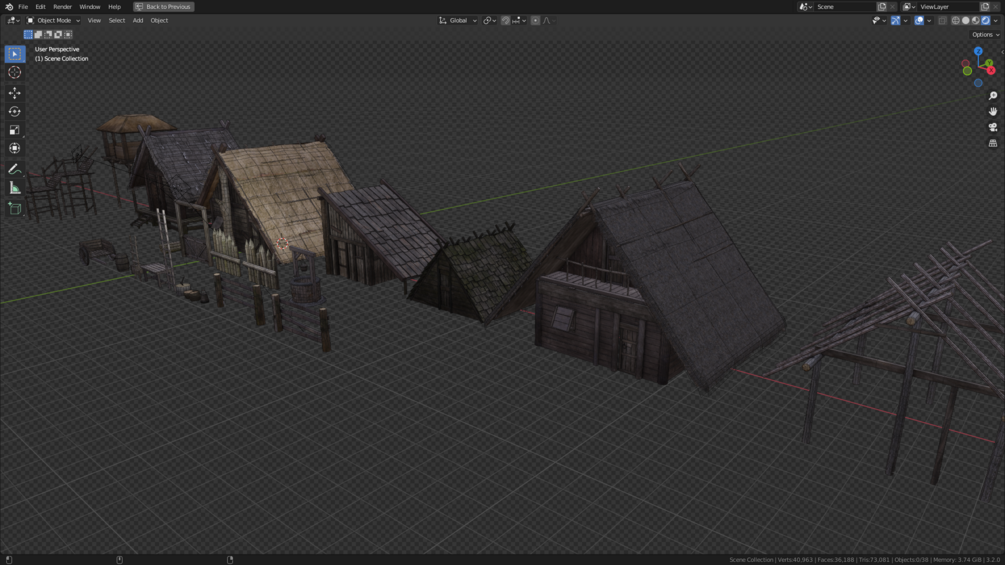Toggle snapping magnet button

[x=506, y=20]
